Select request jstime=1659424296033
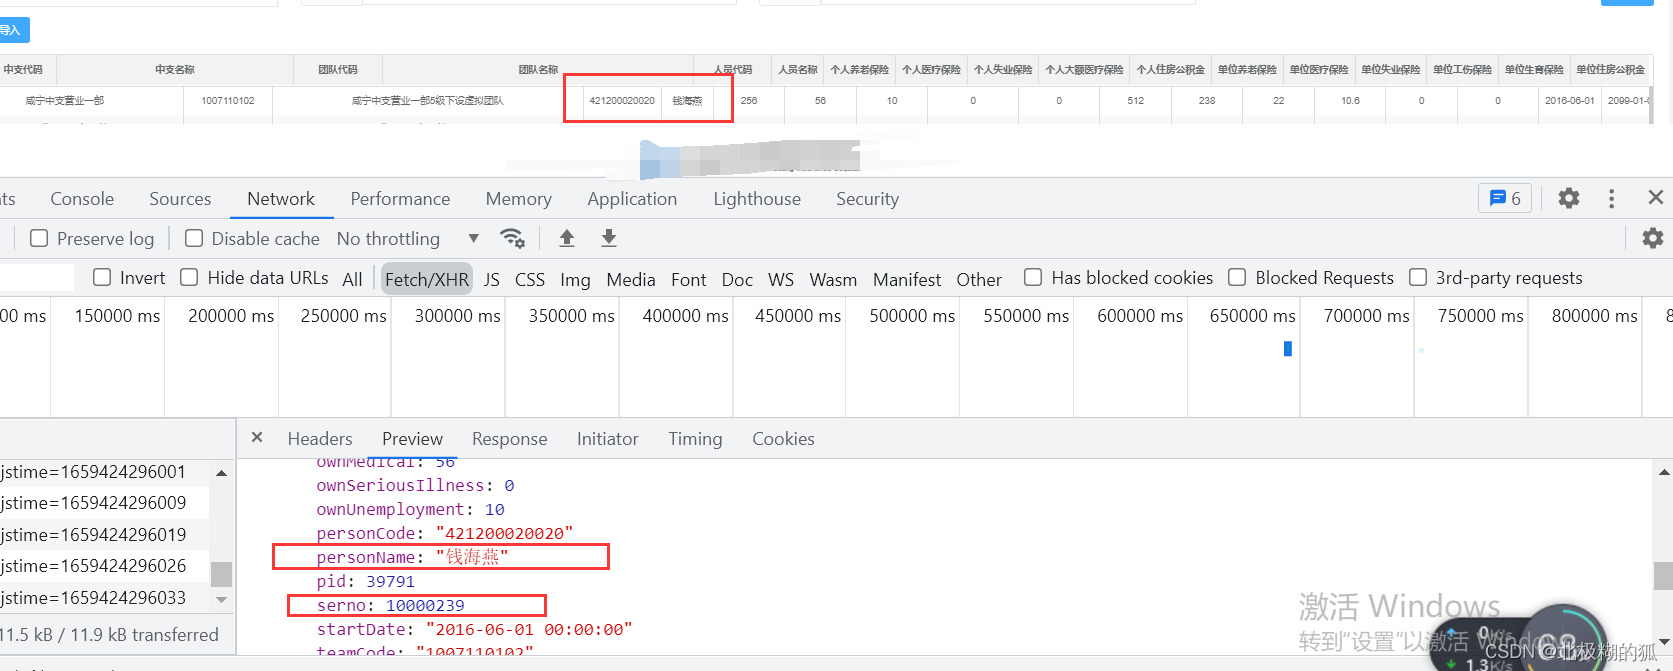This screenshot has height=671, width=1673. tap(104, 597)
